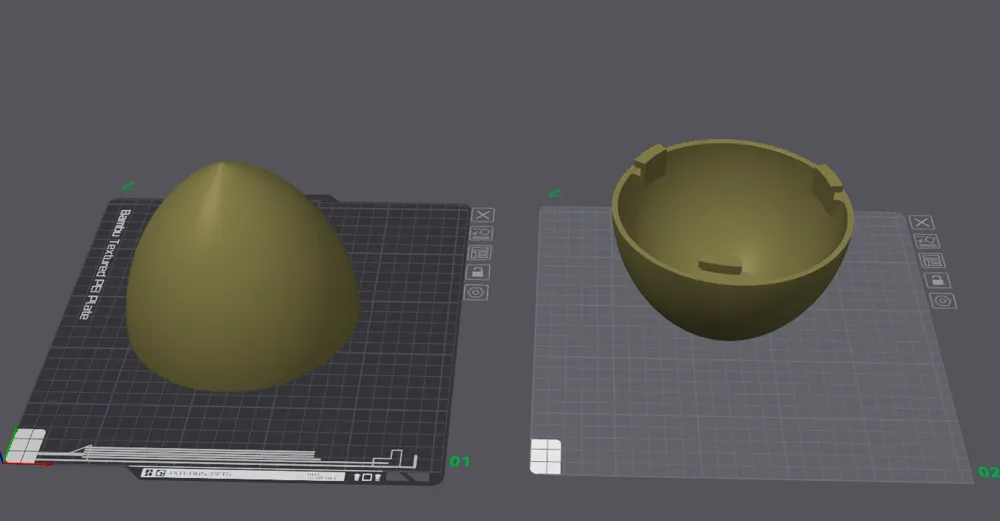Click the white origin square on plate 02
This screenshot has width=1000, height=521.
coord(546,457)
